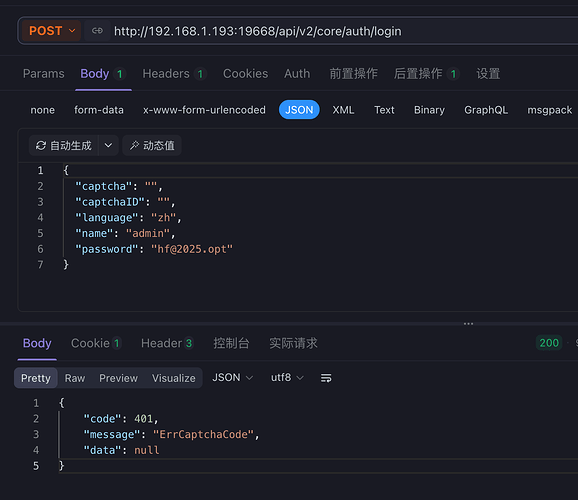Open the utf8 encoding dropdown

point(287,378)
